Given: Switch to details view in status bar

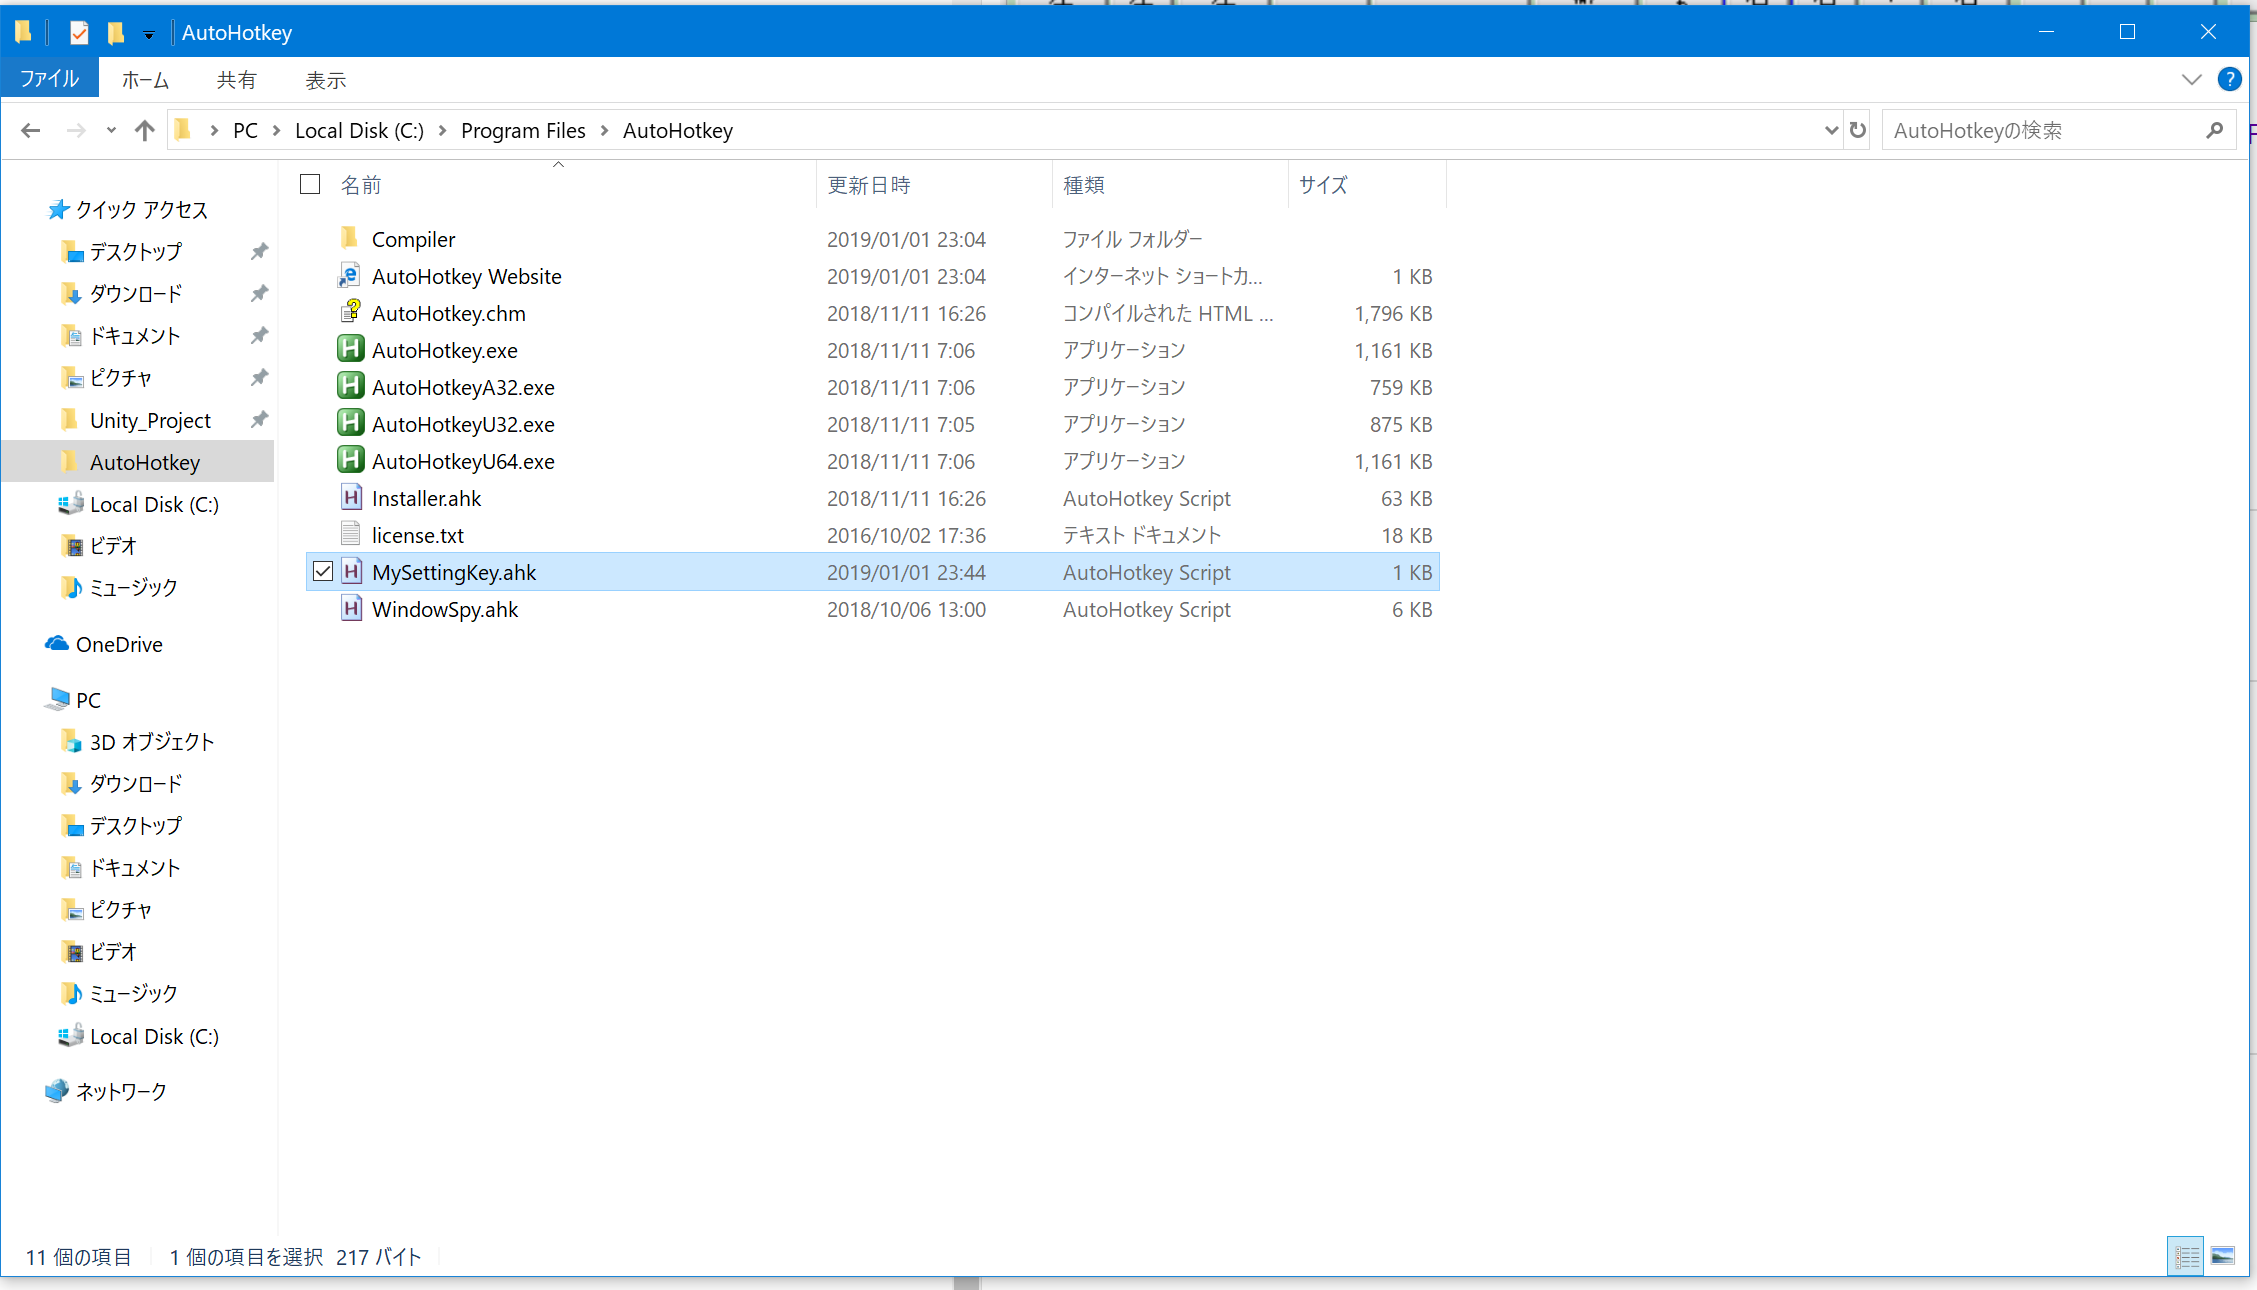Looking at the screenshot, I should [2186, 1256].
